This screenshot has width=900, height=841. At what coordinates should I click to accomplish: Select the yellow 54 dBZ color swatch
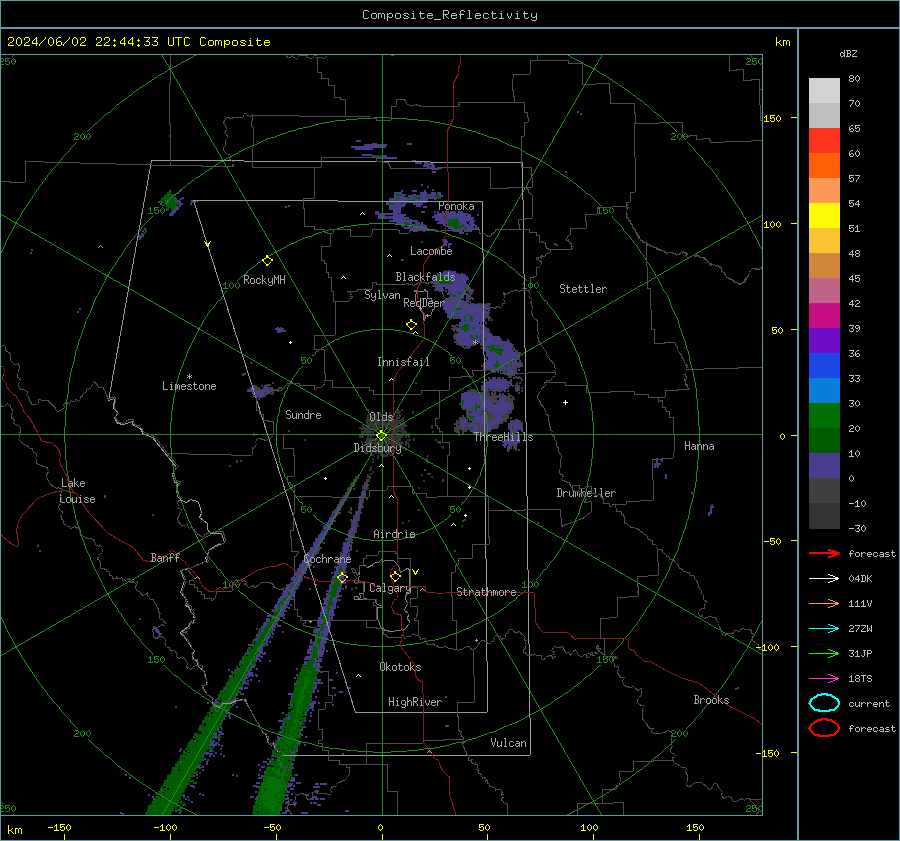824,215
